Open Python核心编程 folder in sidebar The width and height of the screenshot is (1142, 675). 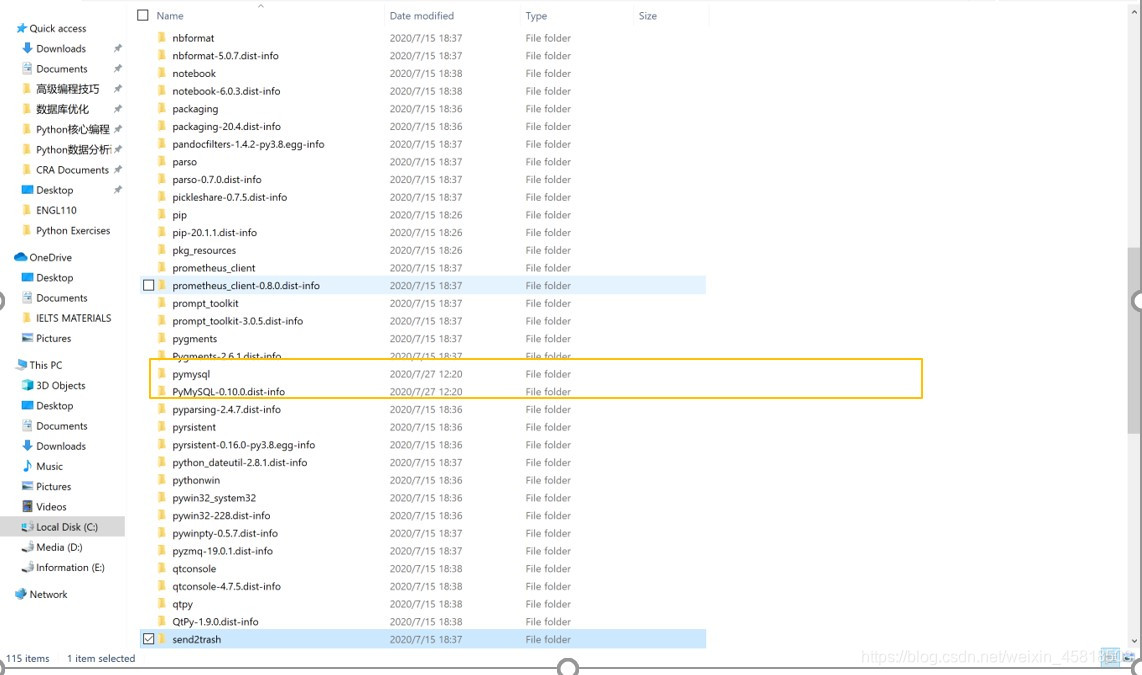click(x=72, y=129)
